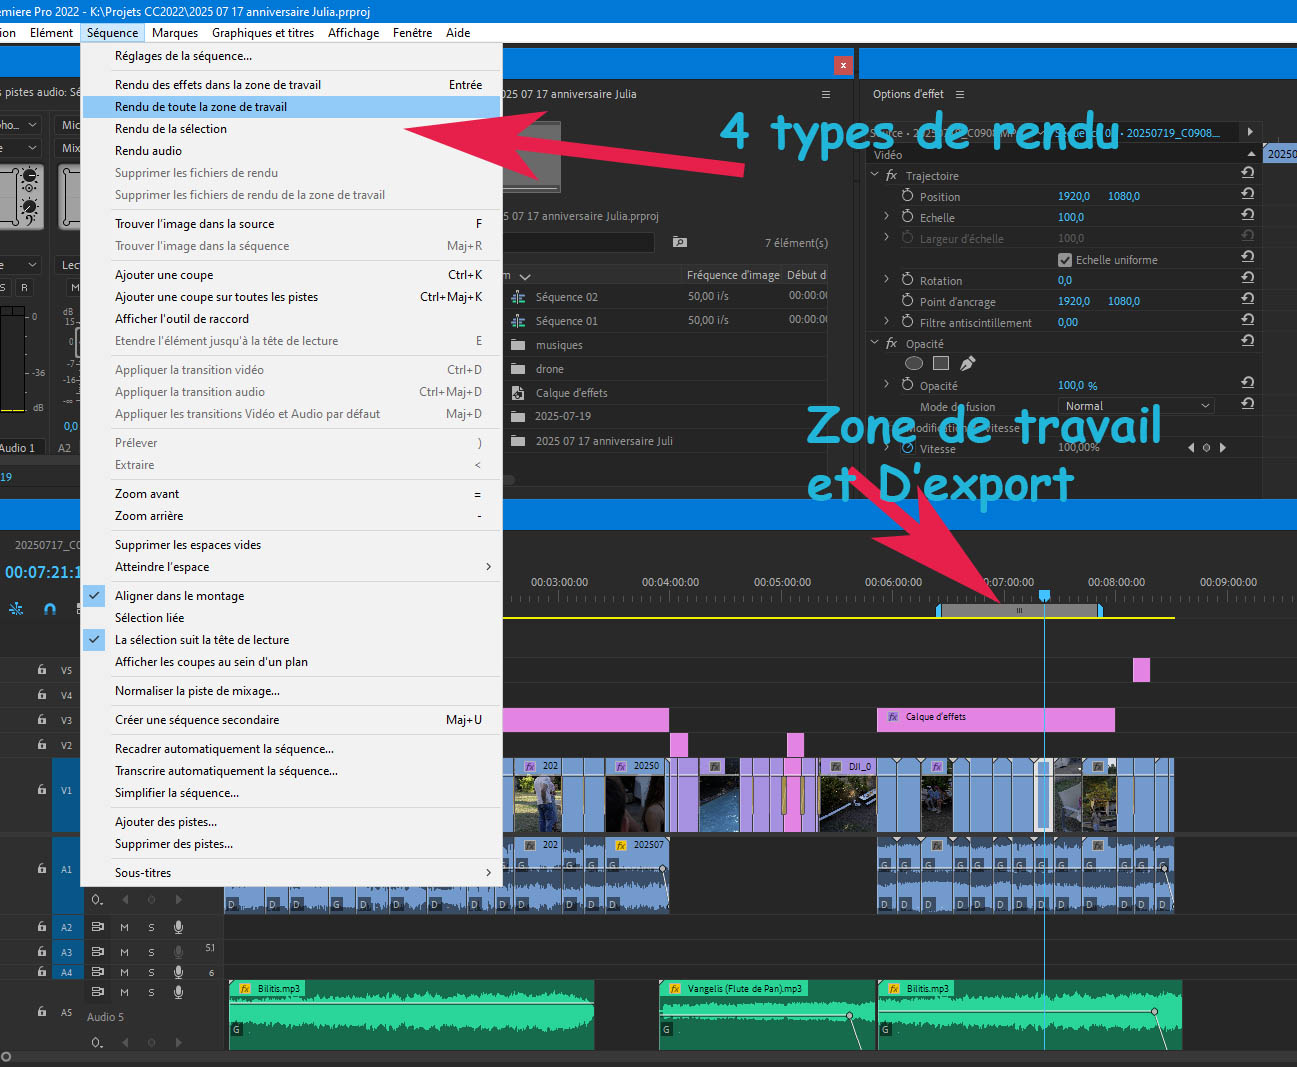This screenshot has height=1067, width=1297.
Task: Select the pen mask tool under Opacité
Action: 967,364
